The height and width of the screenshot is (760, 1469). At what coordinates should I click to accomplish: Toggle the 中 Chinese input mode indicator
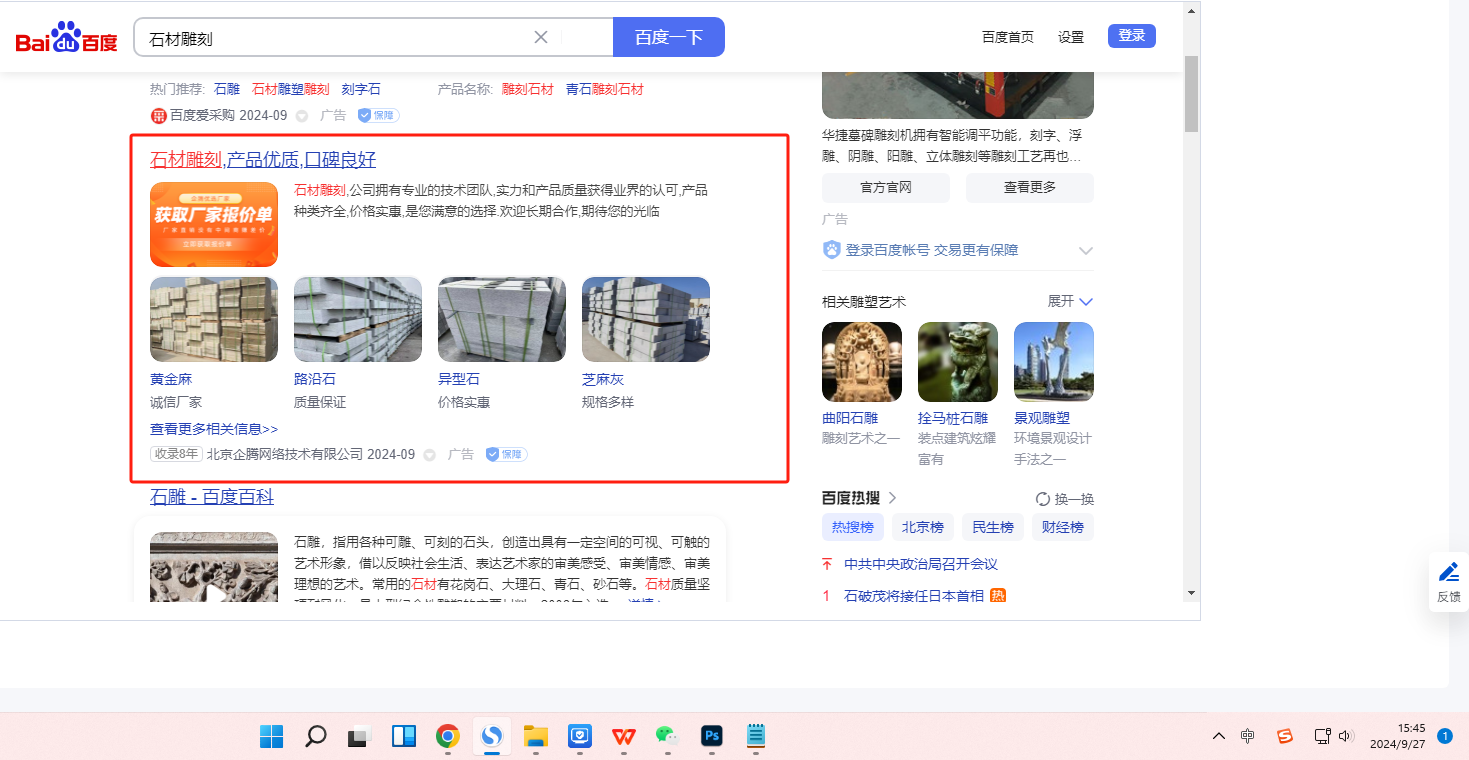(1248, 737)
